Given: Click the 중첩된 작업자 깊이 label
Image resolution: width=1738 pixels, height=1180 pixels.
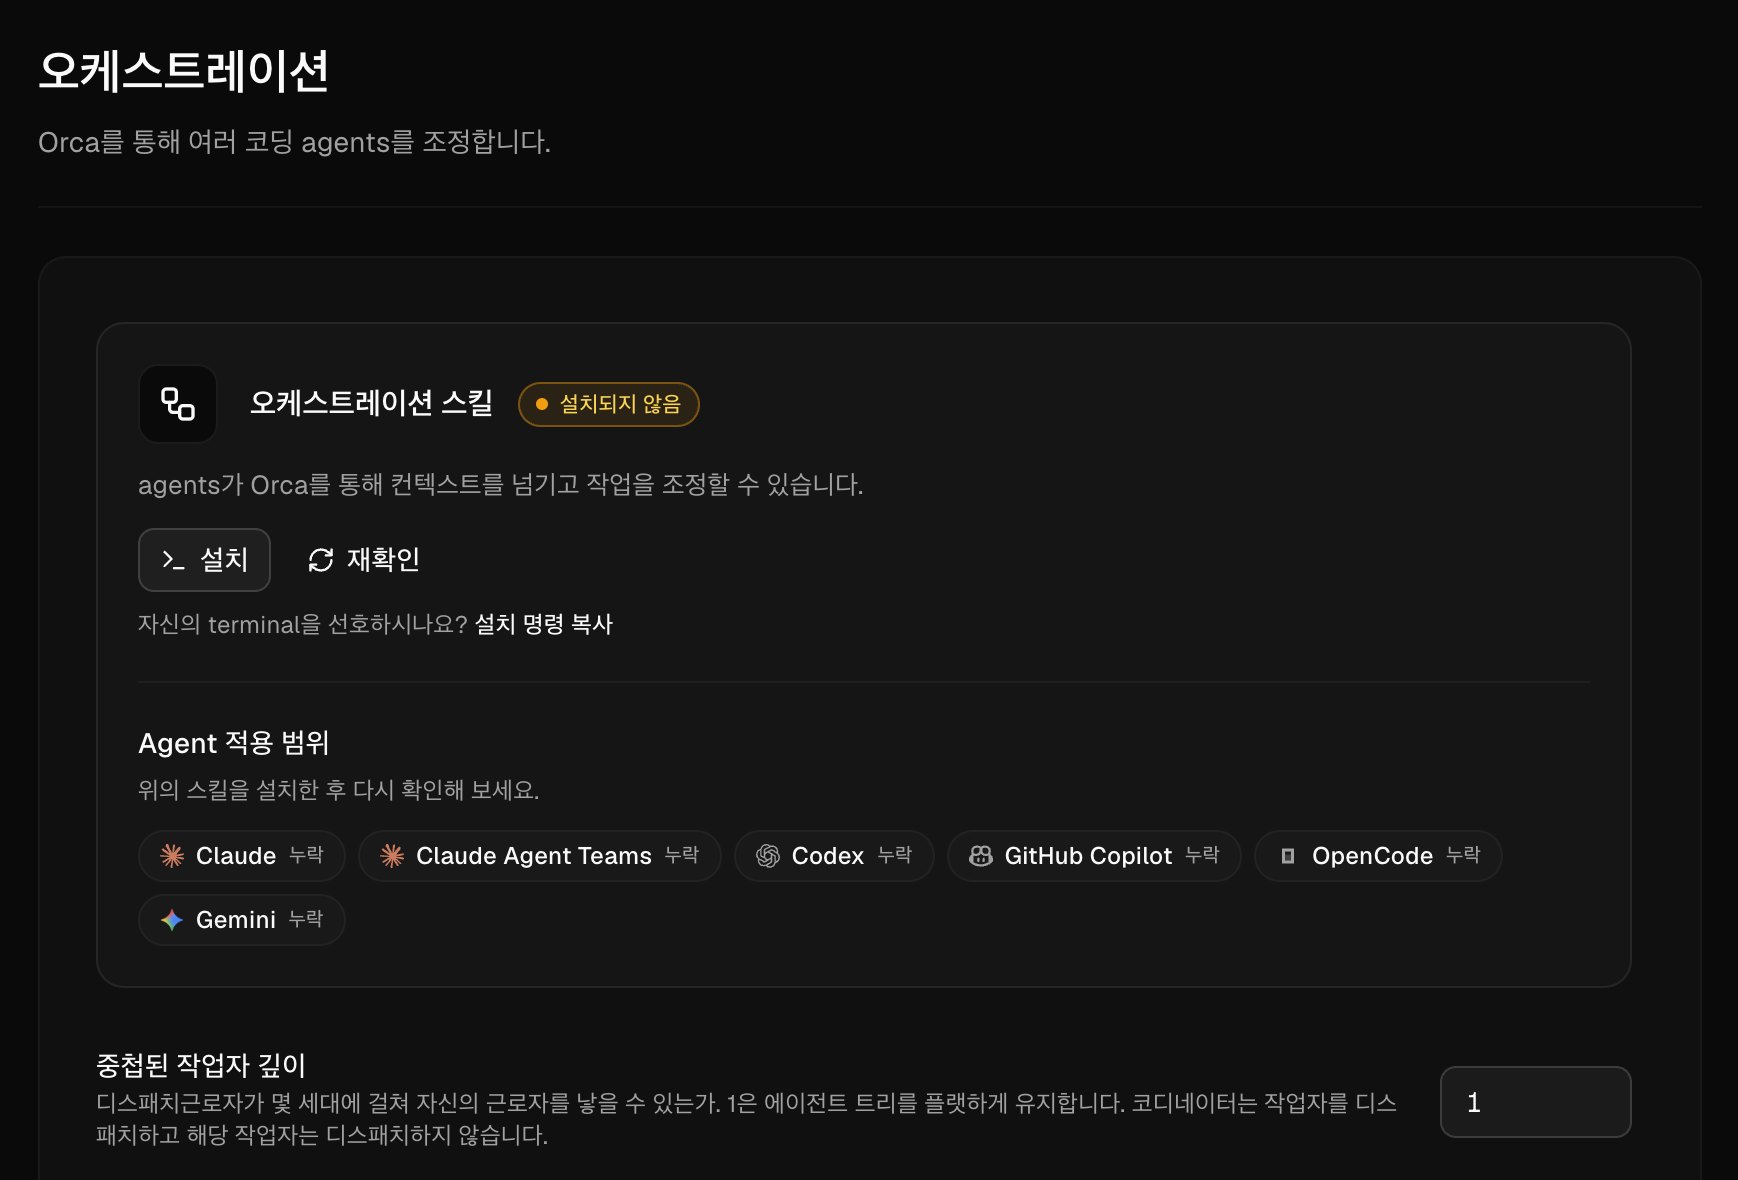Looking at the screenshot, I should 201,1065.
